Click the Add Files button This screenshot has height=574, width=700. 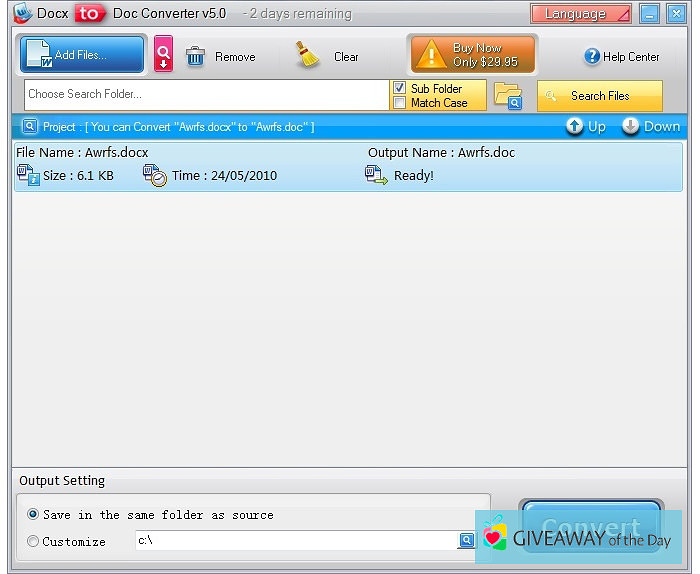(x=81, y=55)
